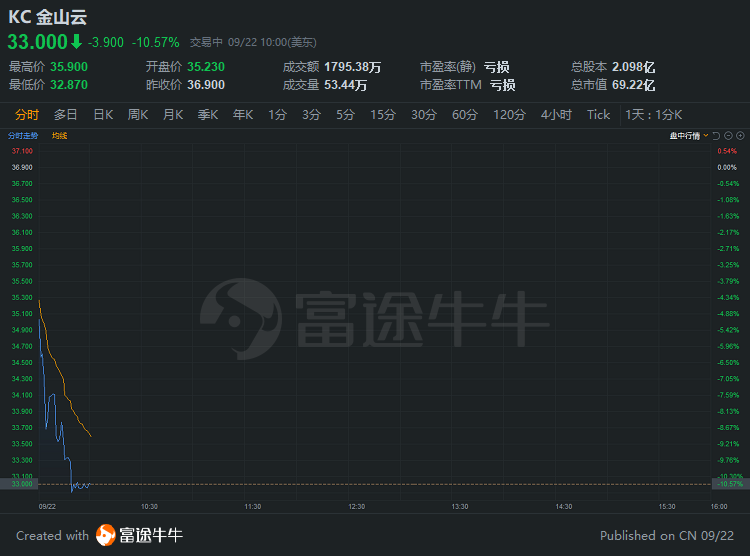Choose the 3分 interval tab

pyautogui.click(x=311, y=115)
